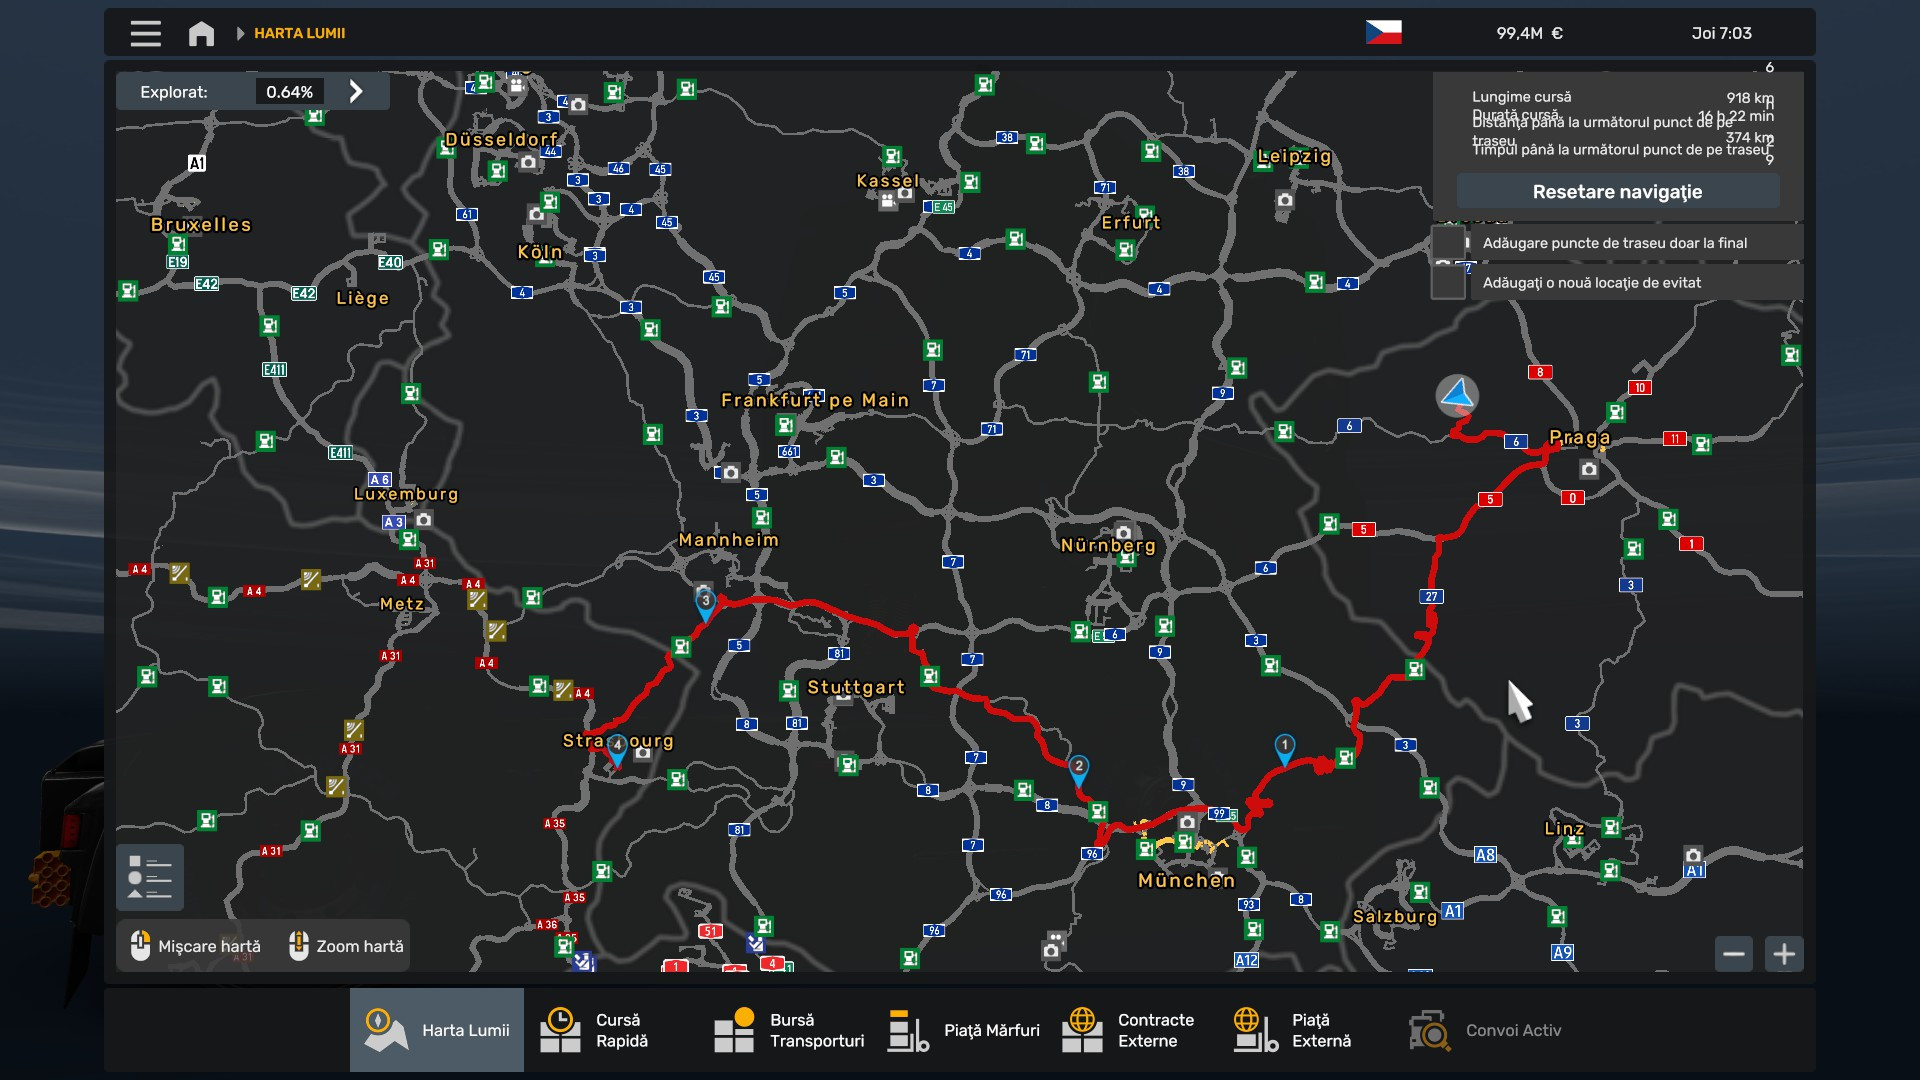Image resolution: width=1920 pixels, height=1080 pixels.
Task: Click the Czech flag icon
Action: pos(1383,32)
